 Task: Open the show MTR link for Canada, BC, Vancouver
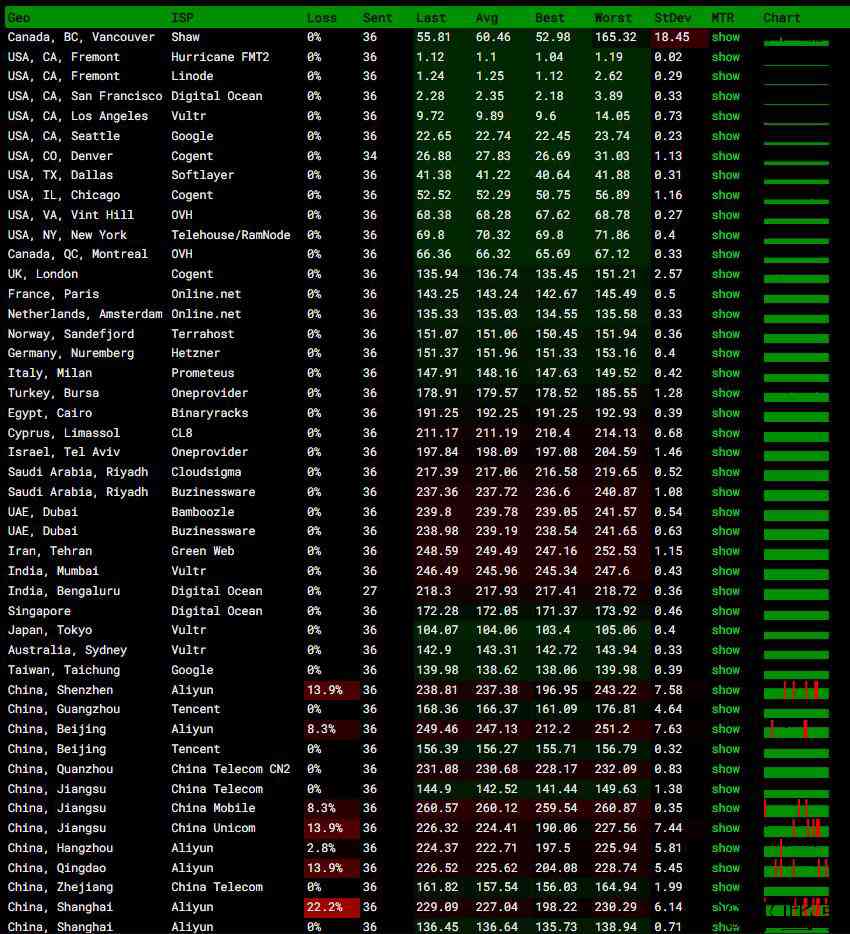(726, 37)
